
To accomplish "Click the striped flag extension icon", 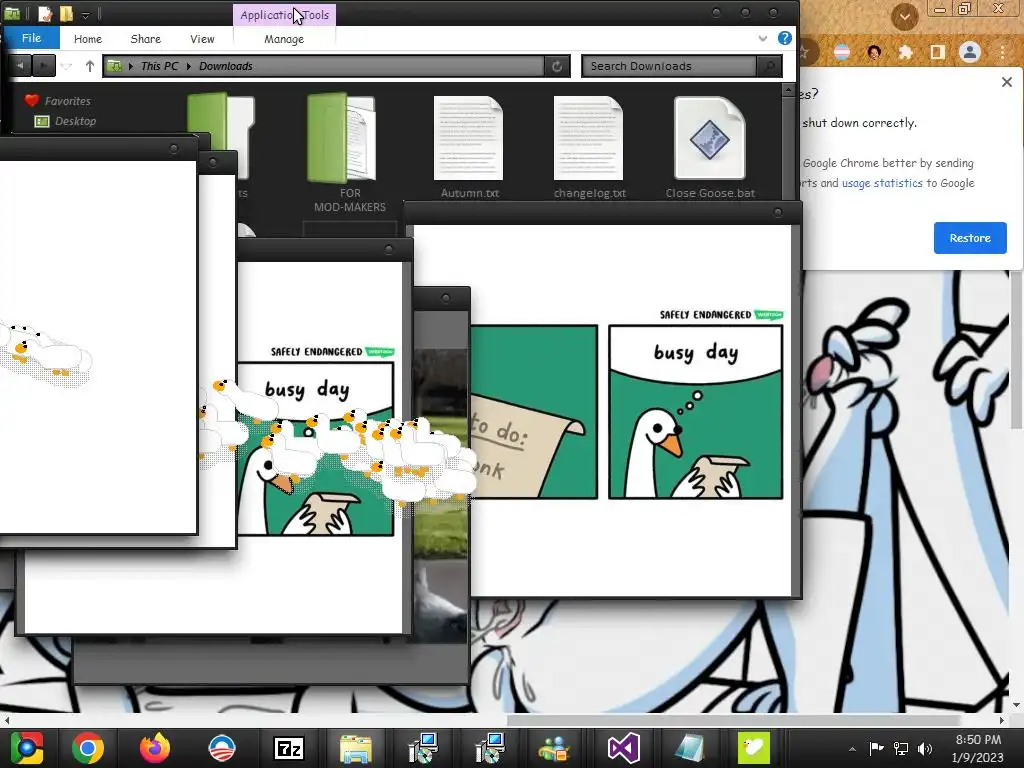I will (842, 52).
